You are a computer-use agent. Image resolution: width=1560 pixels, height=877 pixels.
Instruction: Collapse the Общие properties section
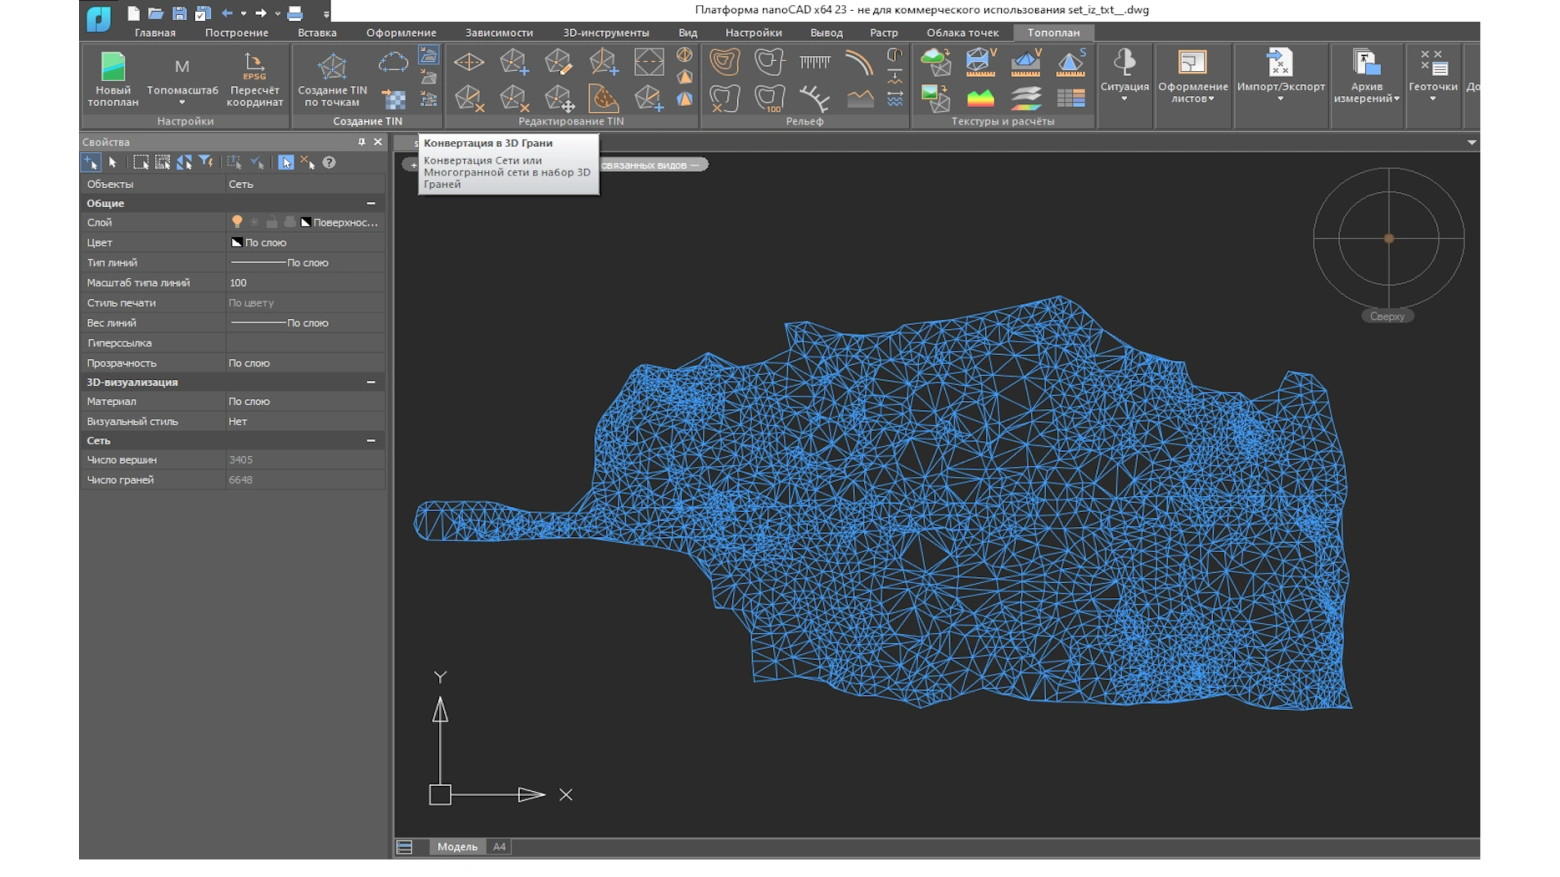pos(371,203)
